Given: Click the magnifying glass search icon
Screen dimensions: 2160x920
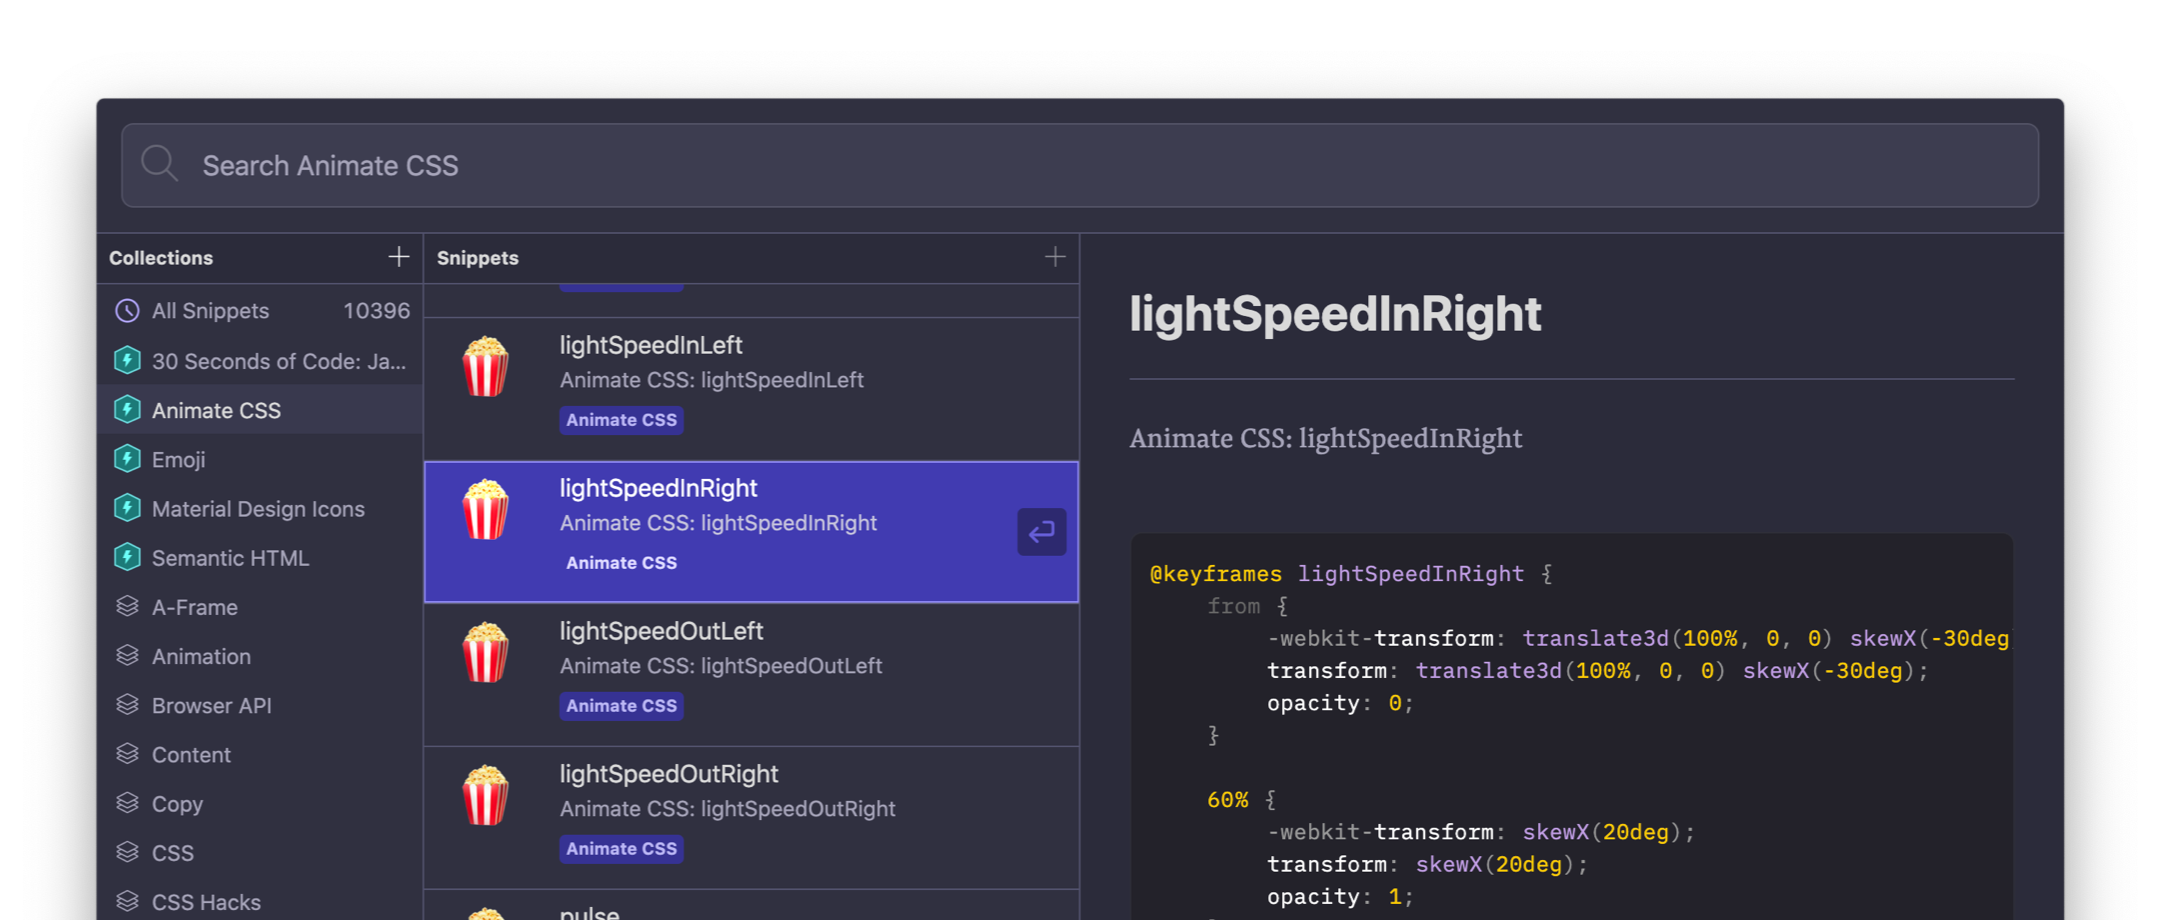Looking at the screenshot, I should (x=159, y=164).
